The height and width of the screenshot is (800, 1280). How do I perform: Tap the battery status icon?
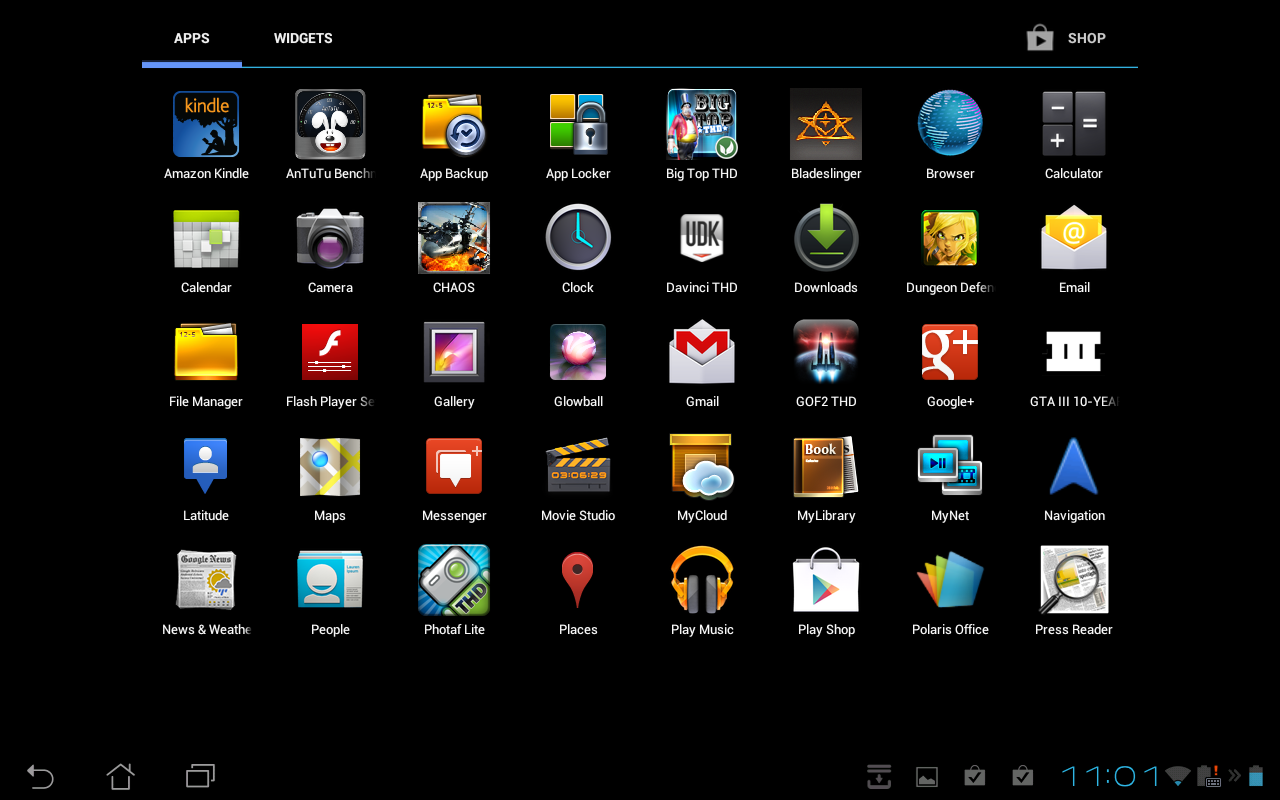(1256, 775)
